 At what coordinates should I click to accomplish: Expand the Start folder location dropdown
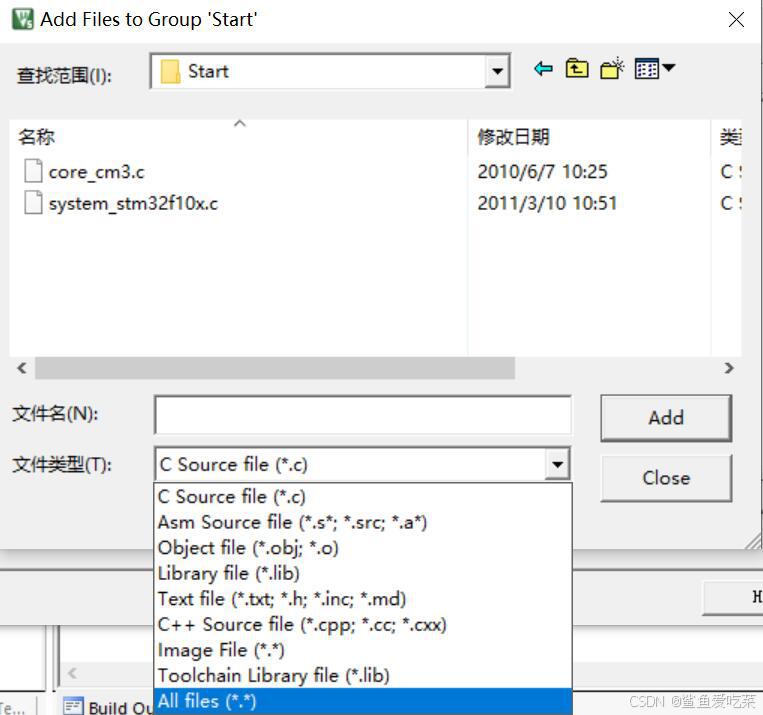(x=497, y=71)
